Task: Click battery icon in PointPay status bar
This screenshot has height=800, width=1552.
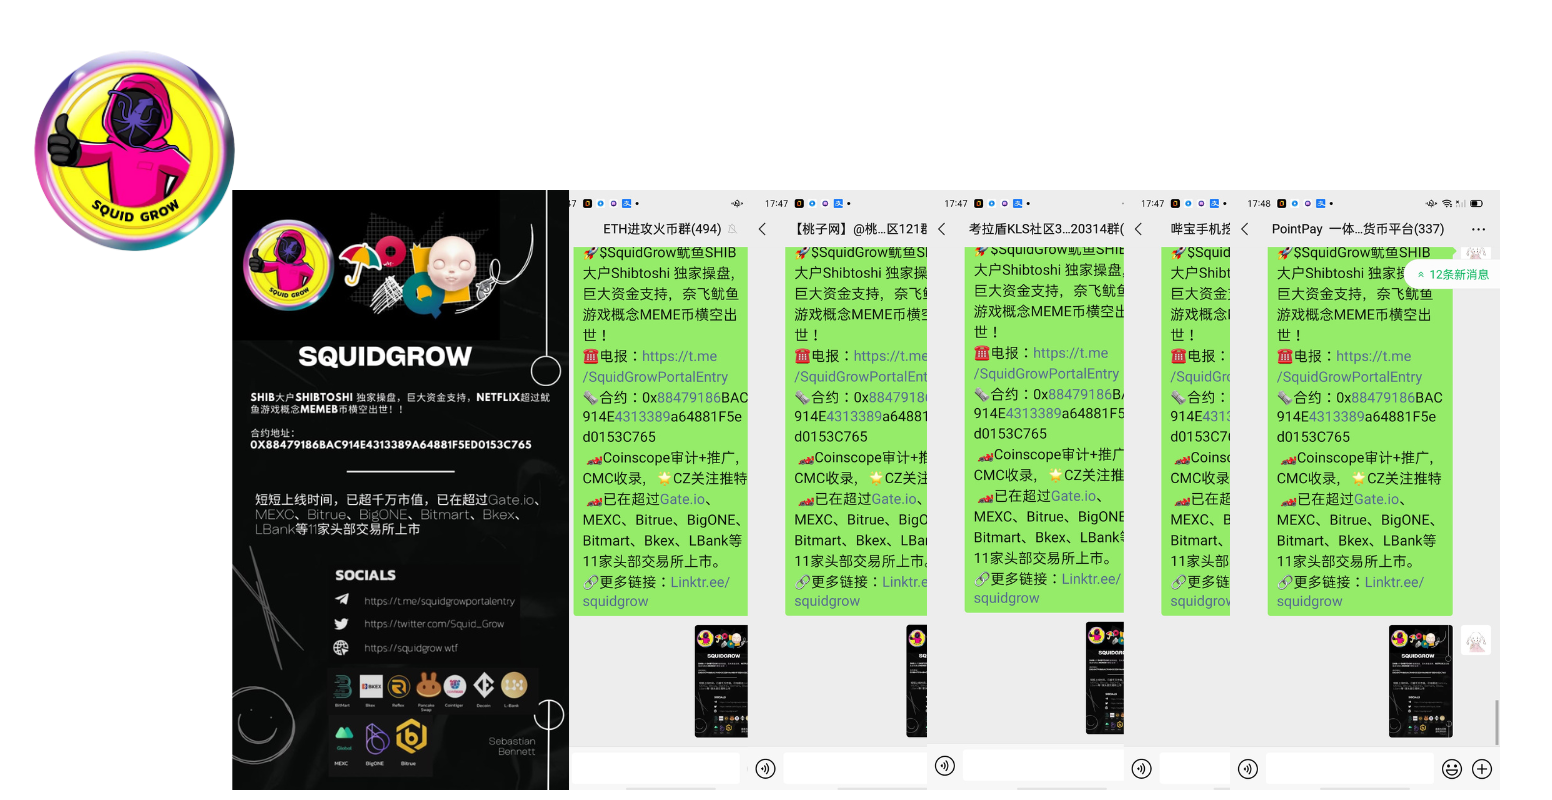Action: pyautogui.click(x=1477, y=203)
